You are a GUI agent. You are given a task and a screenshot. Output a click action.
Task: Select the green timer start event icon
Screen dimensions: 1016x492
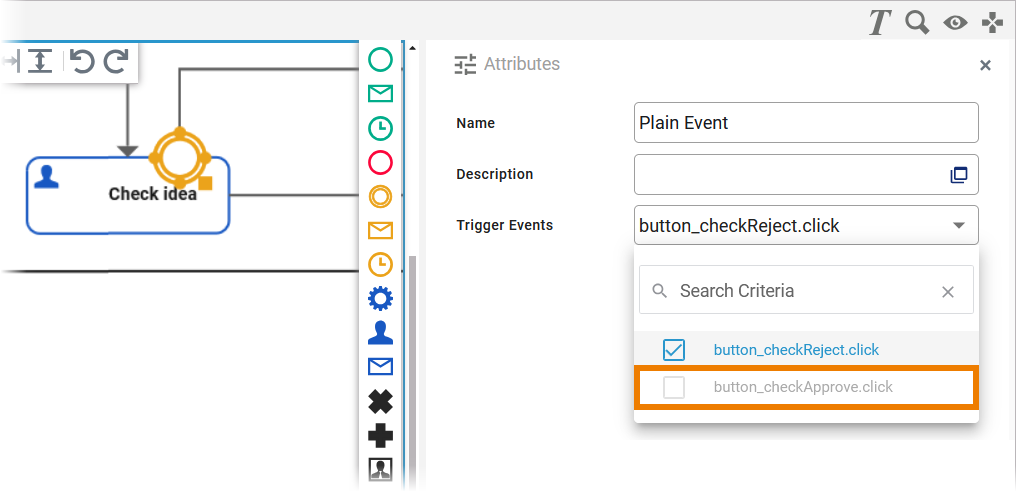click(x=380, y=128)
